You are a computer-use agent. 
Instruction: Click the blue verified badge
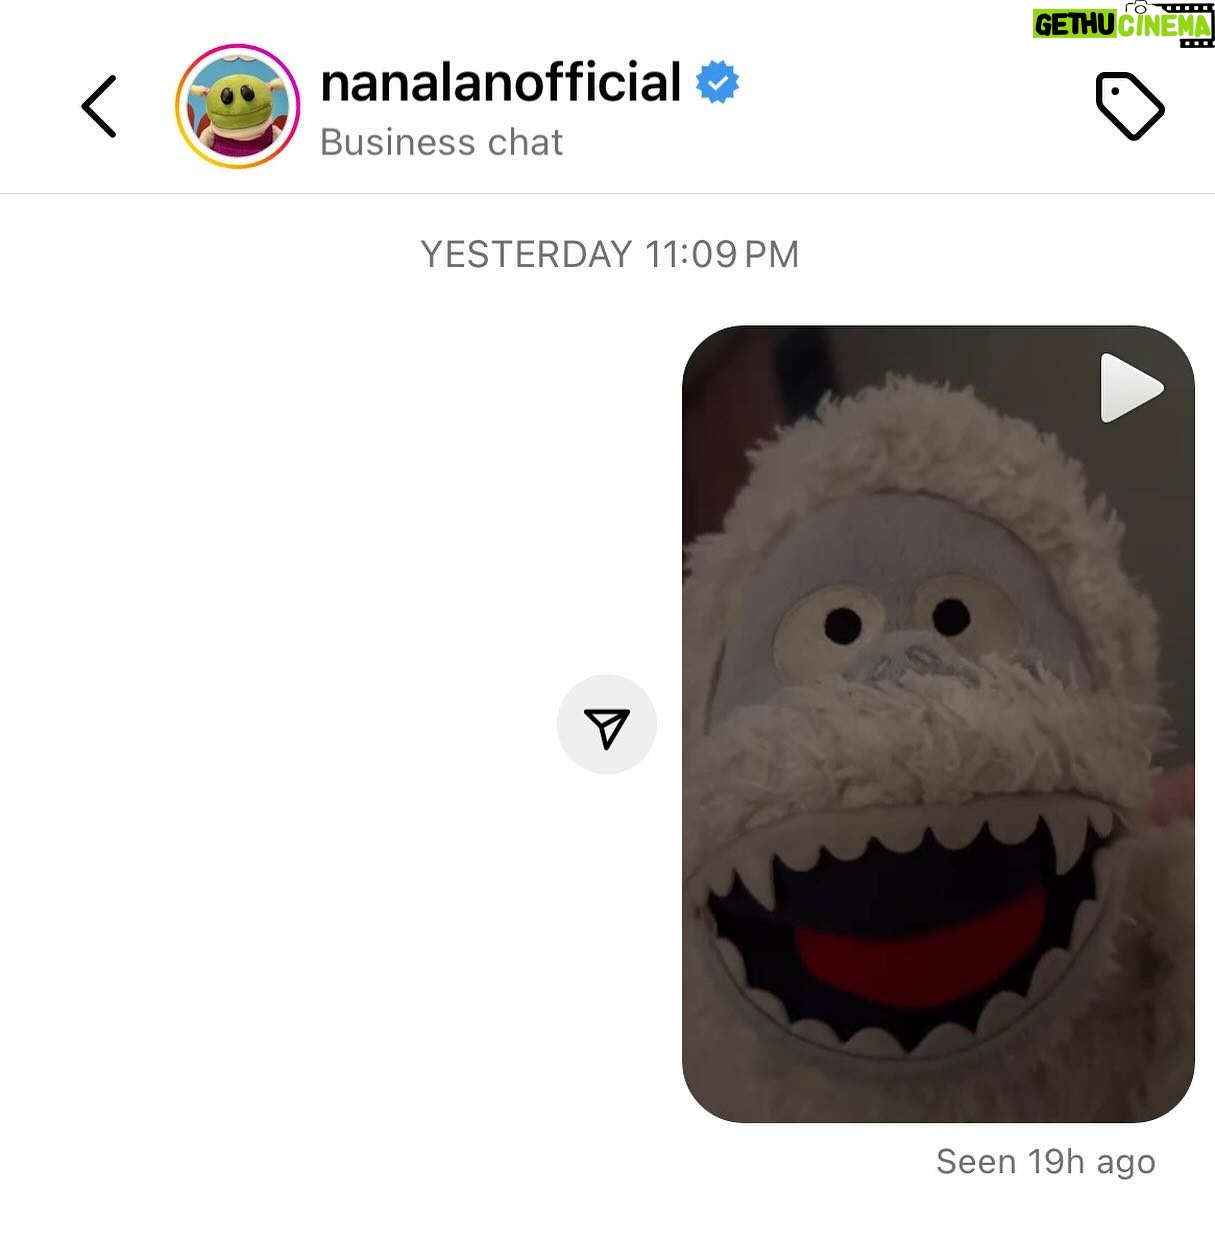coord(717,82)
